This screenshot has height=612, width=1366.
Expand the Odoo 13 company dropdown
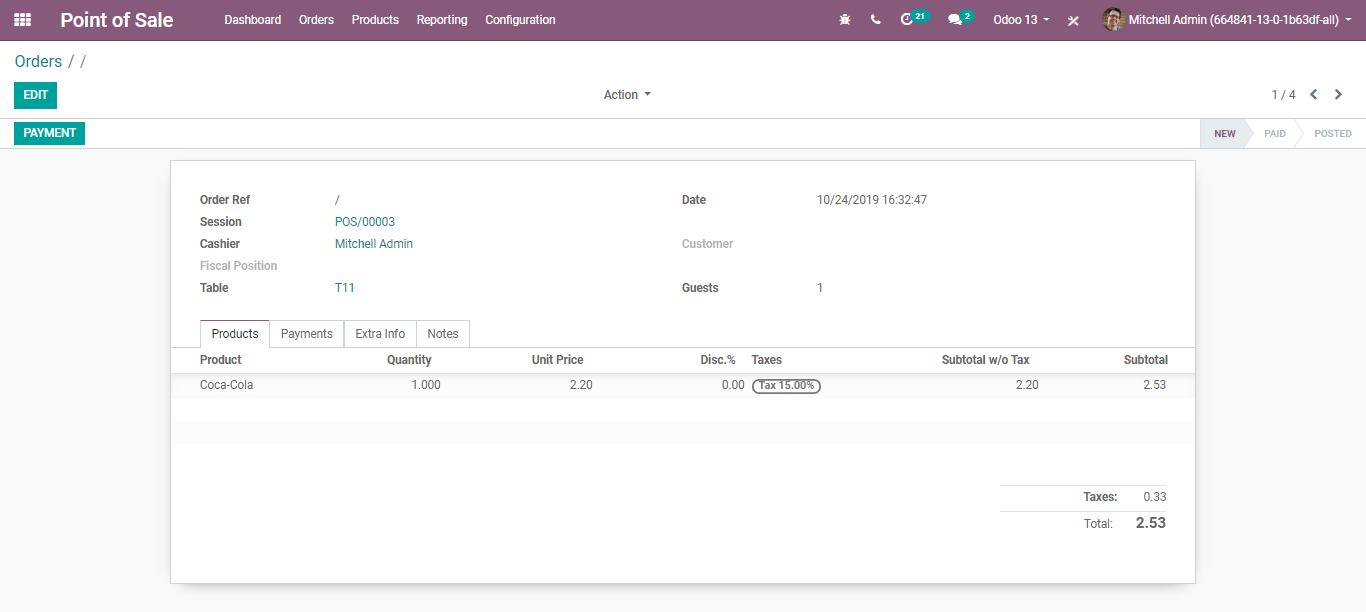(1021, 20)
